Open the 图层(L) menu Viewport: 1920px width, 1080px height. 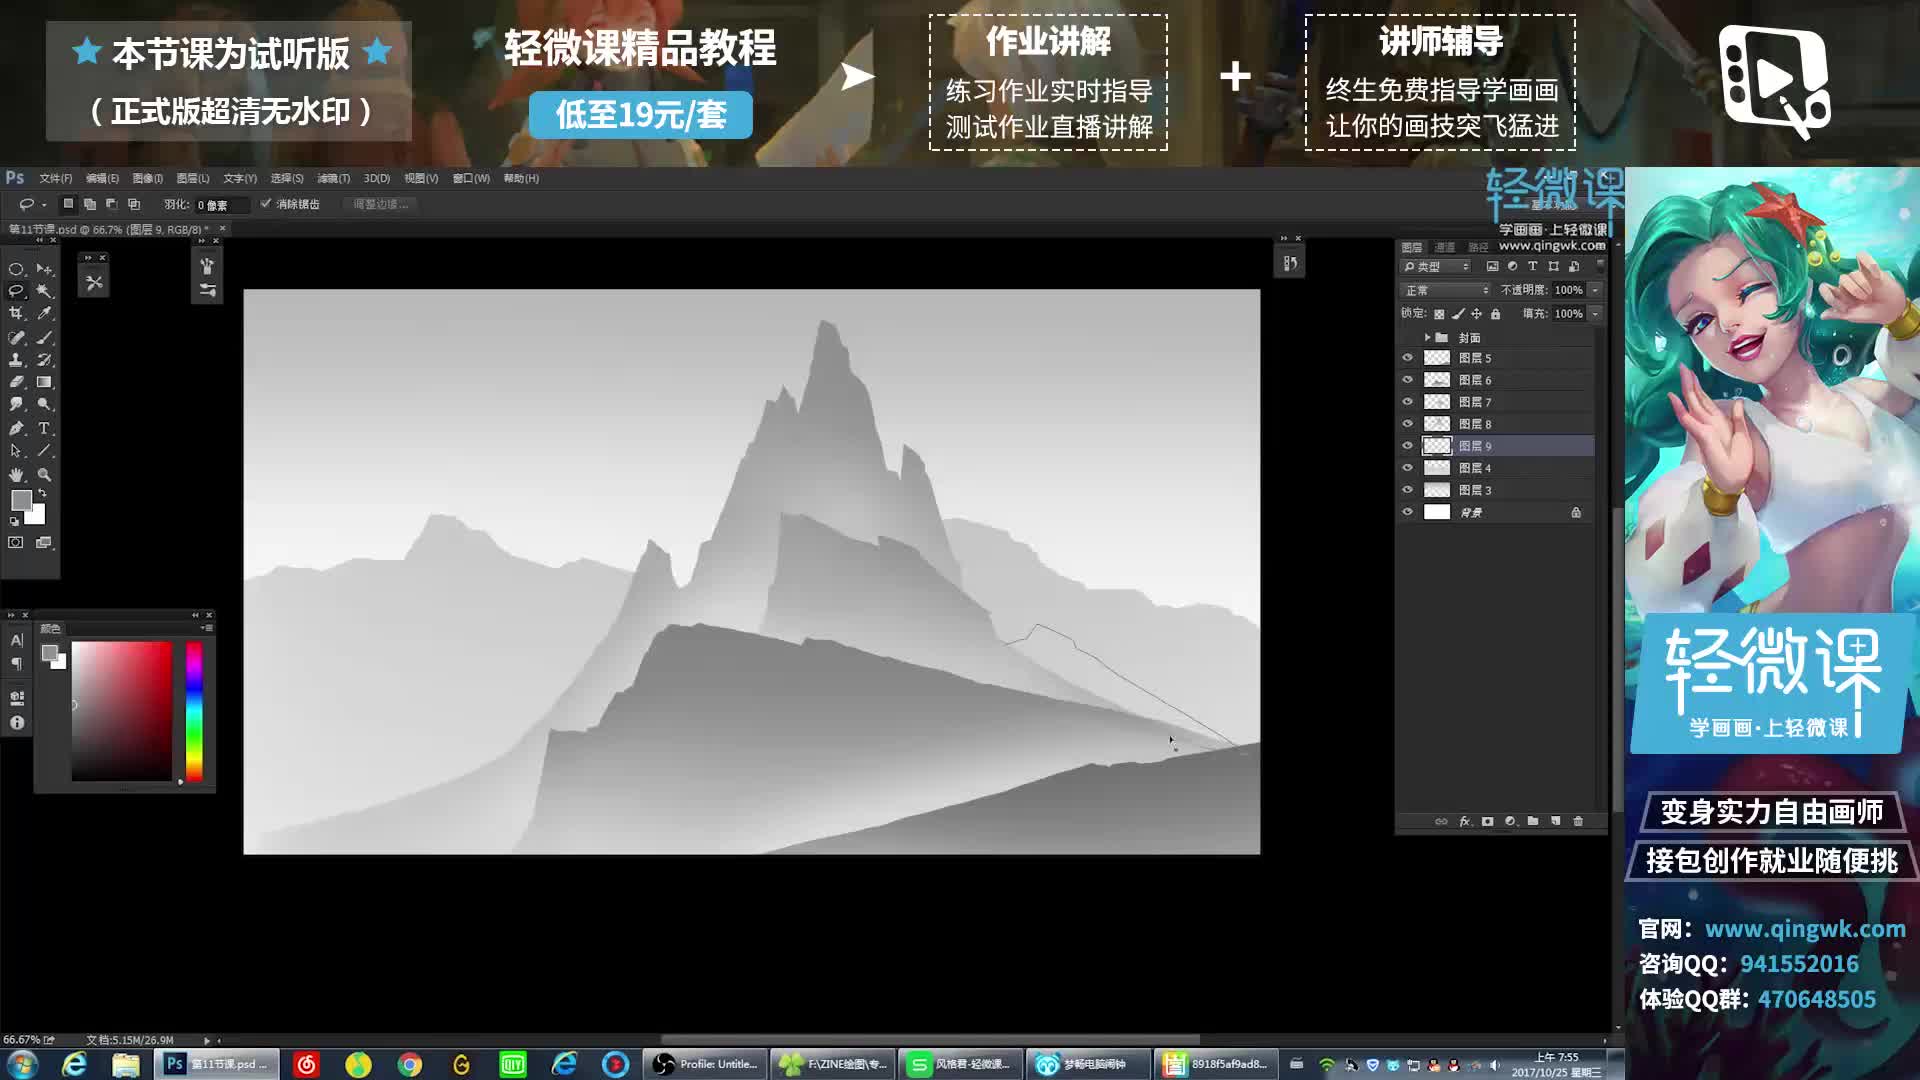(193, 178)
